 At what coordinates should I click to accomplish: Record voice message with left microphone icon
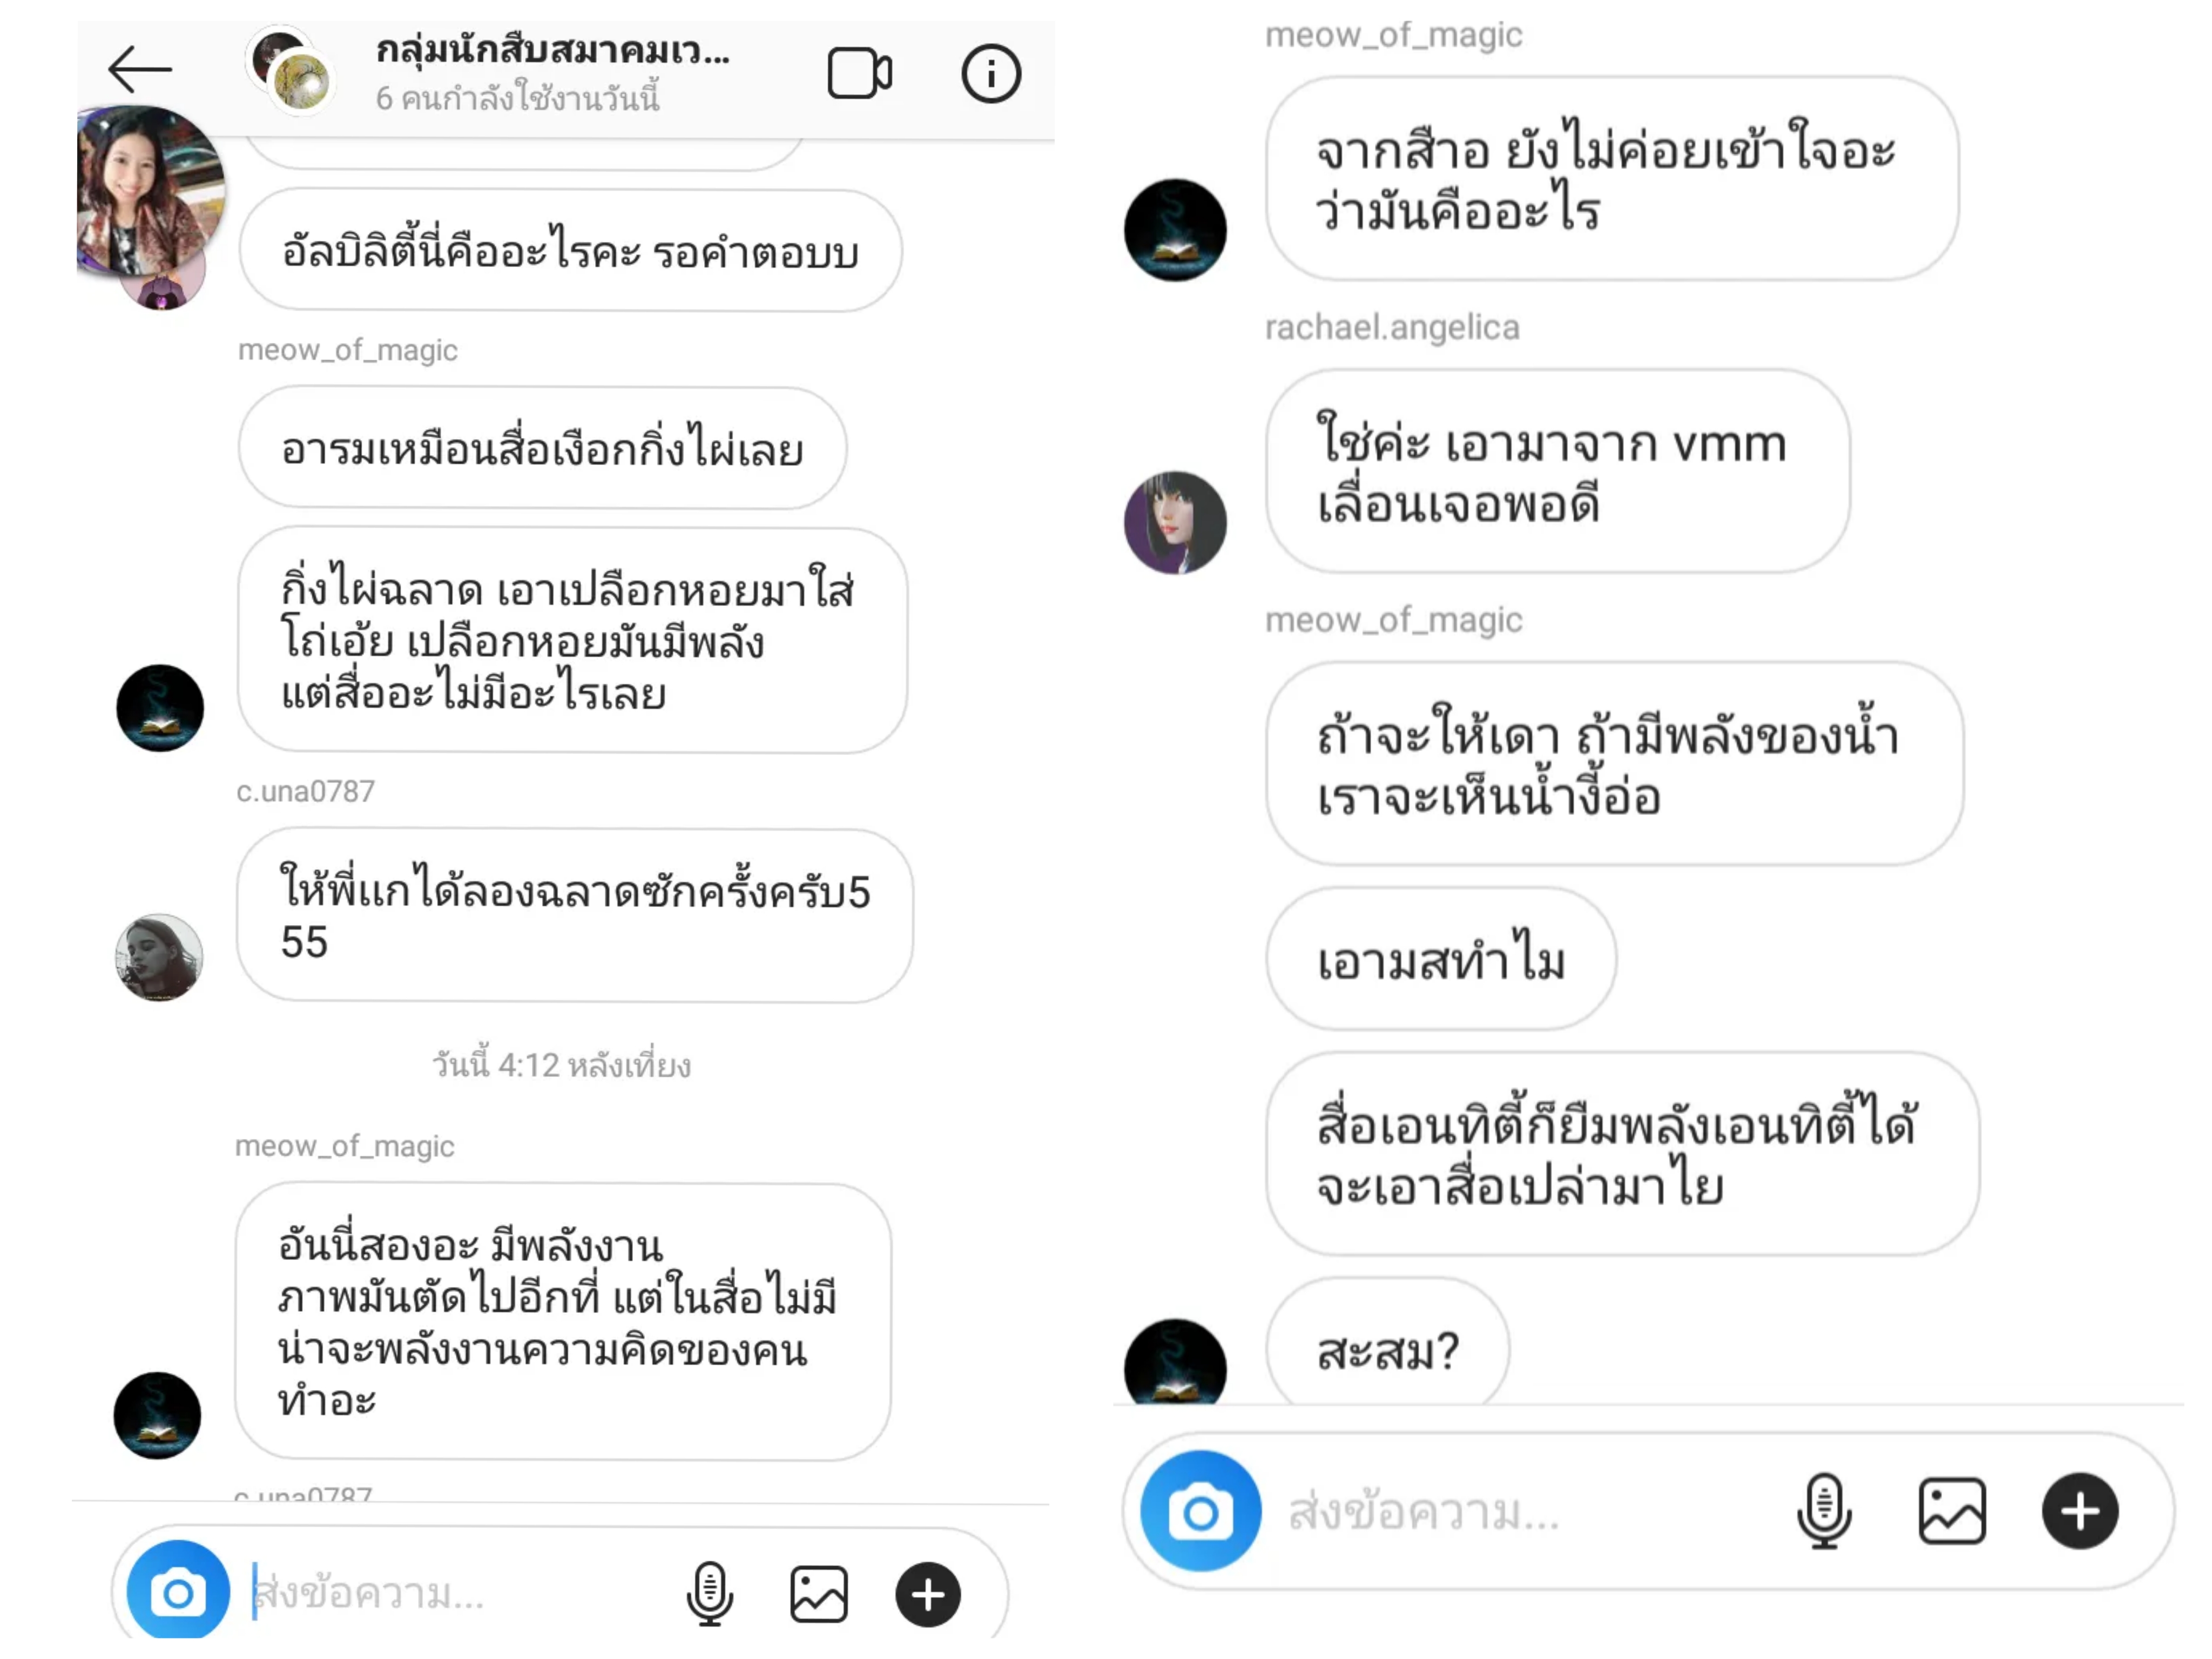coord(709,1593)
